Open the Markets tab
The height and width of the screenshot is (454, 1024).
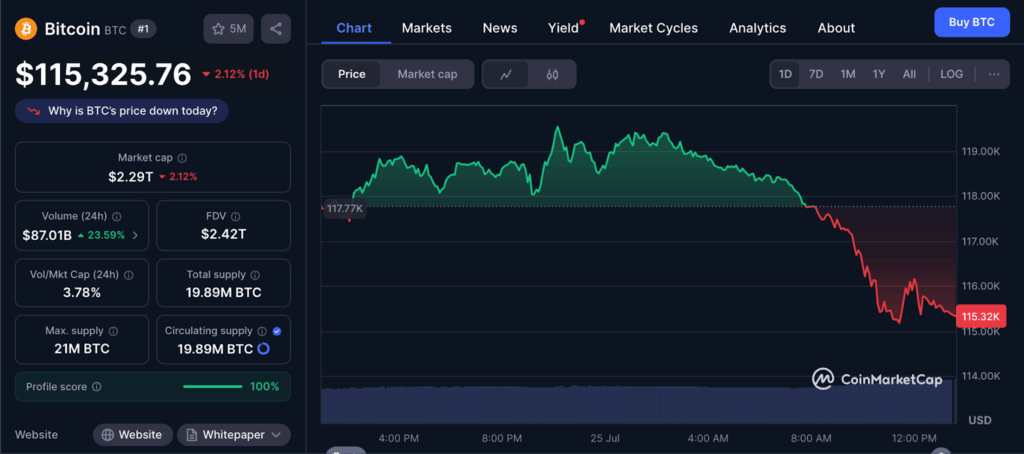click(x=426, y=28)
